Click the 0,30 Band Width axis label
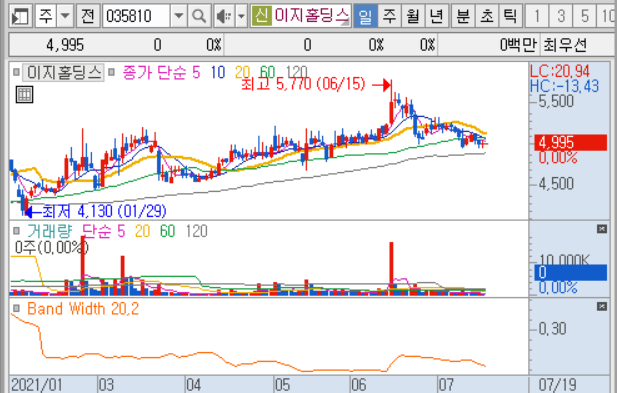The image size is (617, 393). [552, 328]
